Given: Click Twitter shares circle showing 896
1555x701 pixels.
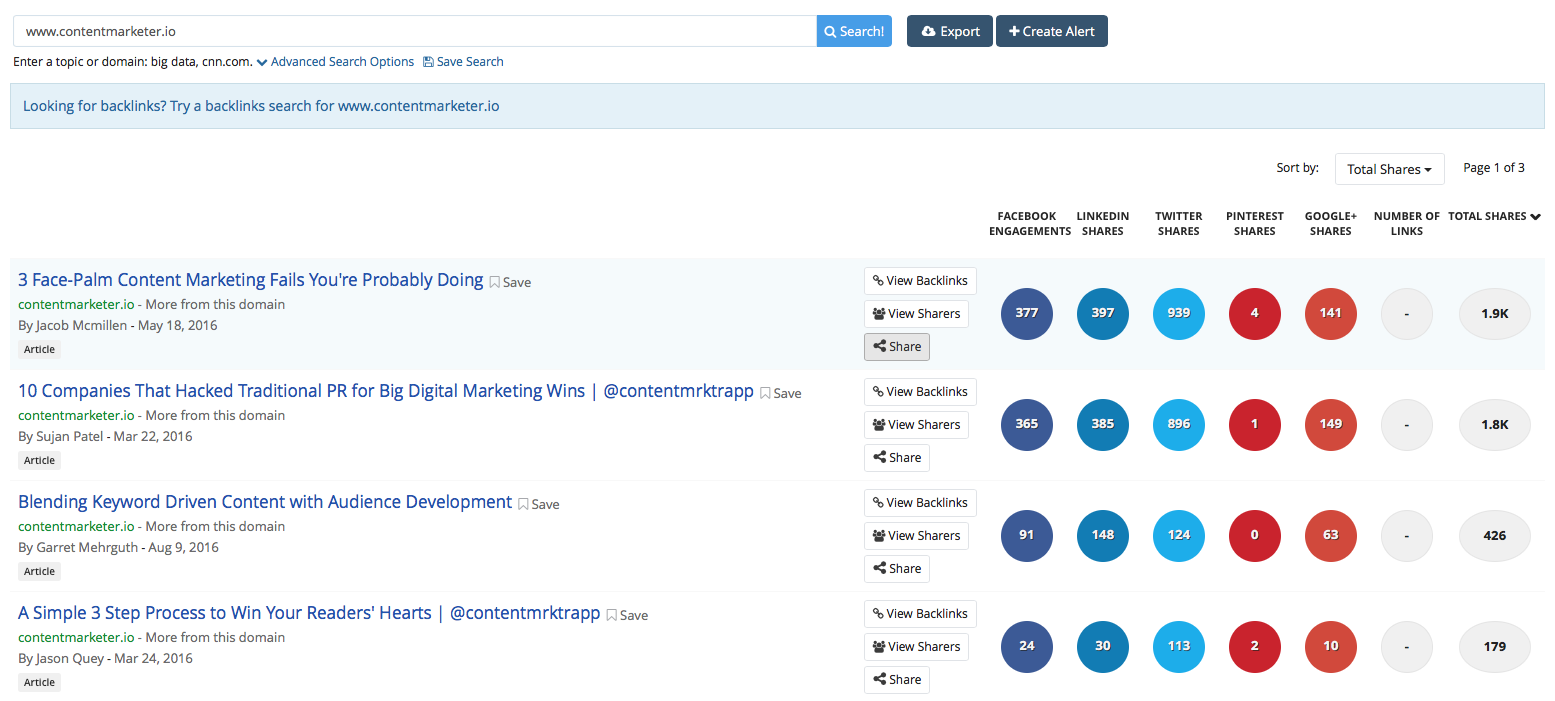Looking at the screenshot, I should [x=1179, y=424].
